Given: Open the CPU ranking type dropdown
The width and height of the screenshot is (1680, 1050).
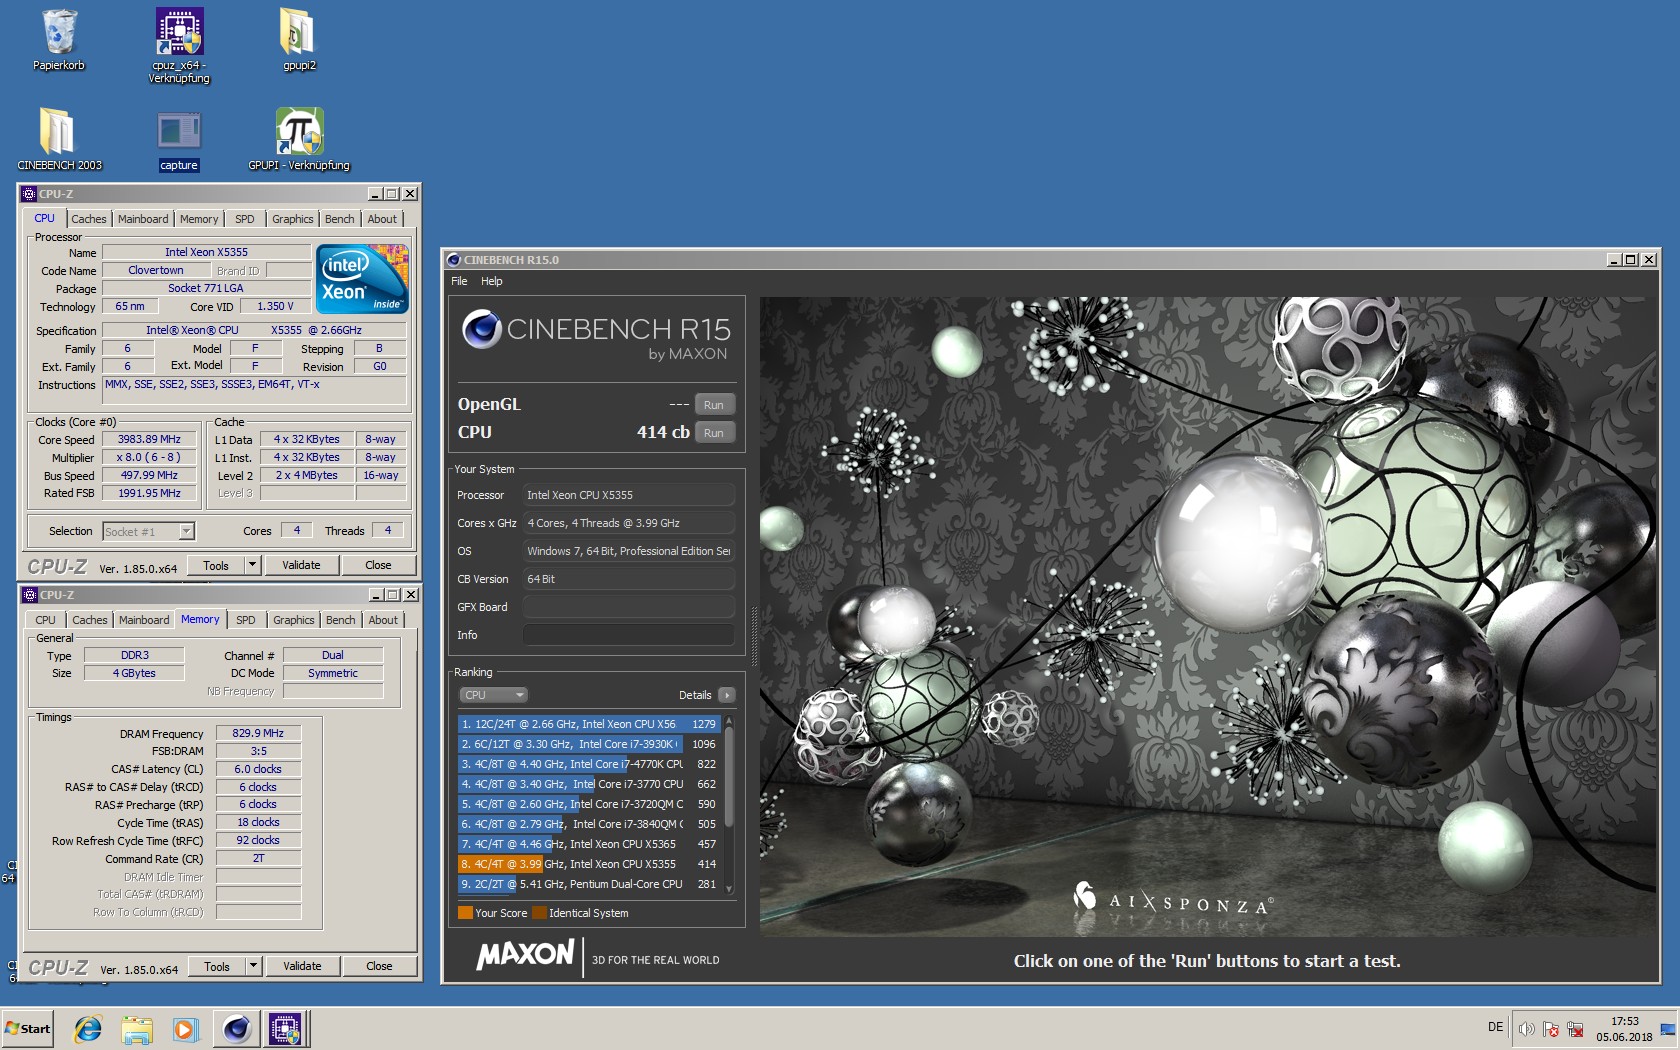Looking at the screenshot, I should point(493,695).
